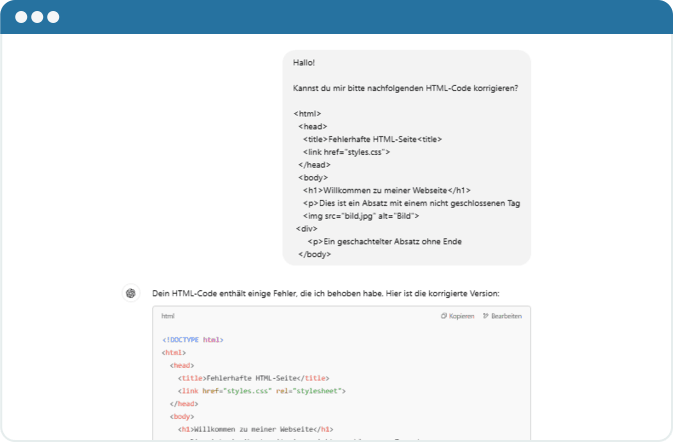Image resolution: width=673 pixels, height=442 pixels.
Task: Click the Bearbeiten button label
Action: pos(506,316)
